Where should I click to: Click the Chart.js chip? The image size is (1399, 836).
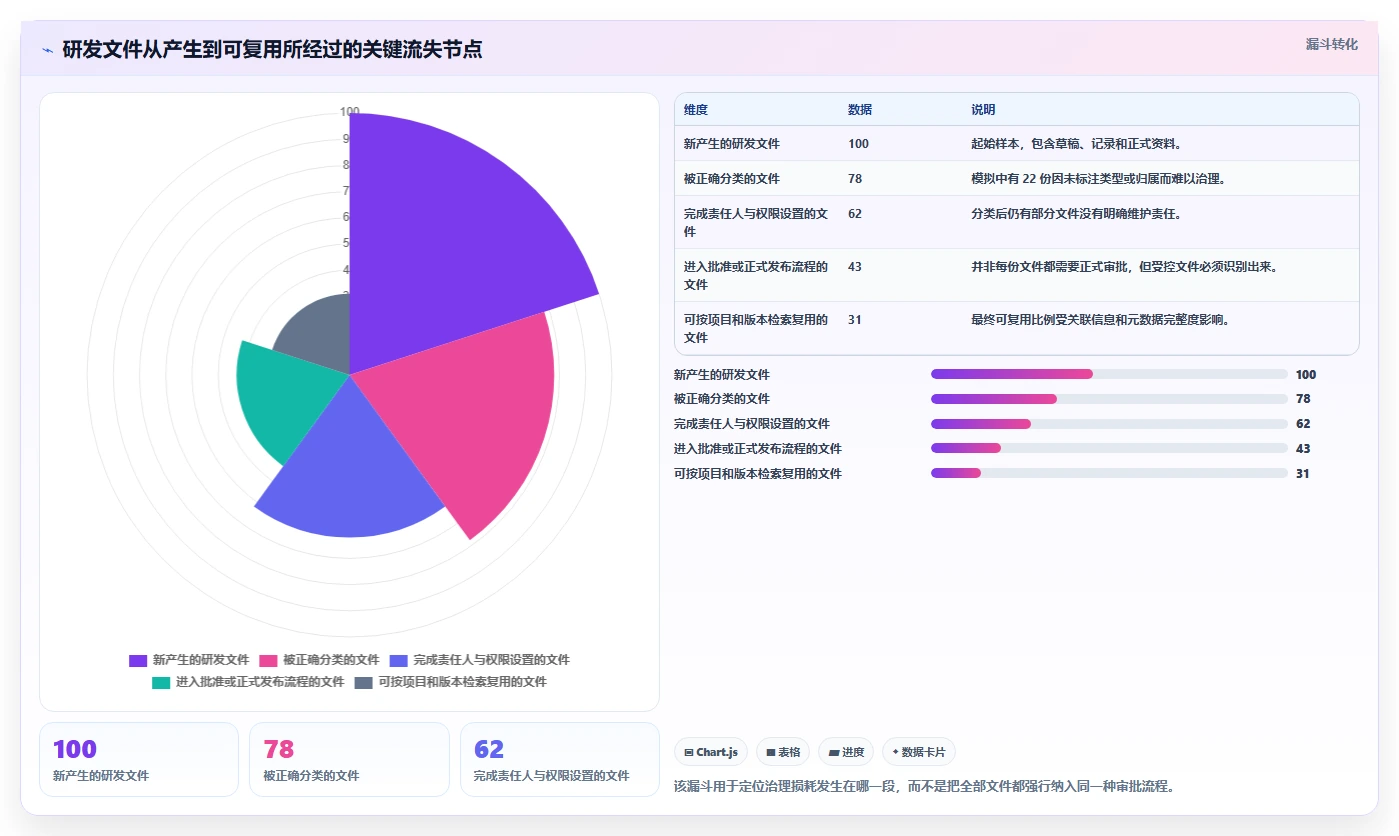point(711,752)
